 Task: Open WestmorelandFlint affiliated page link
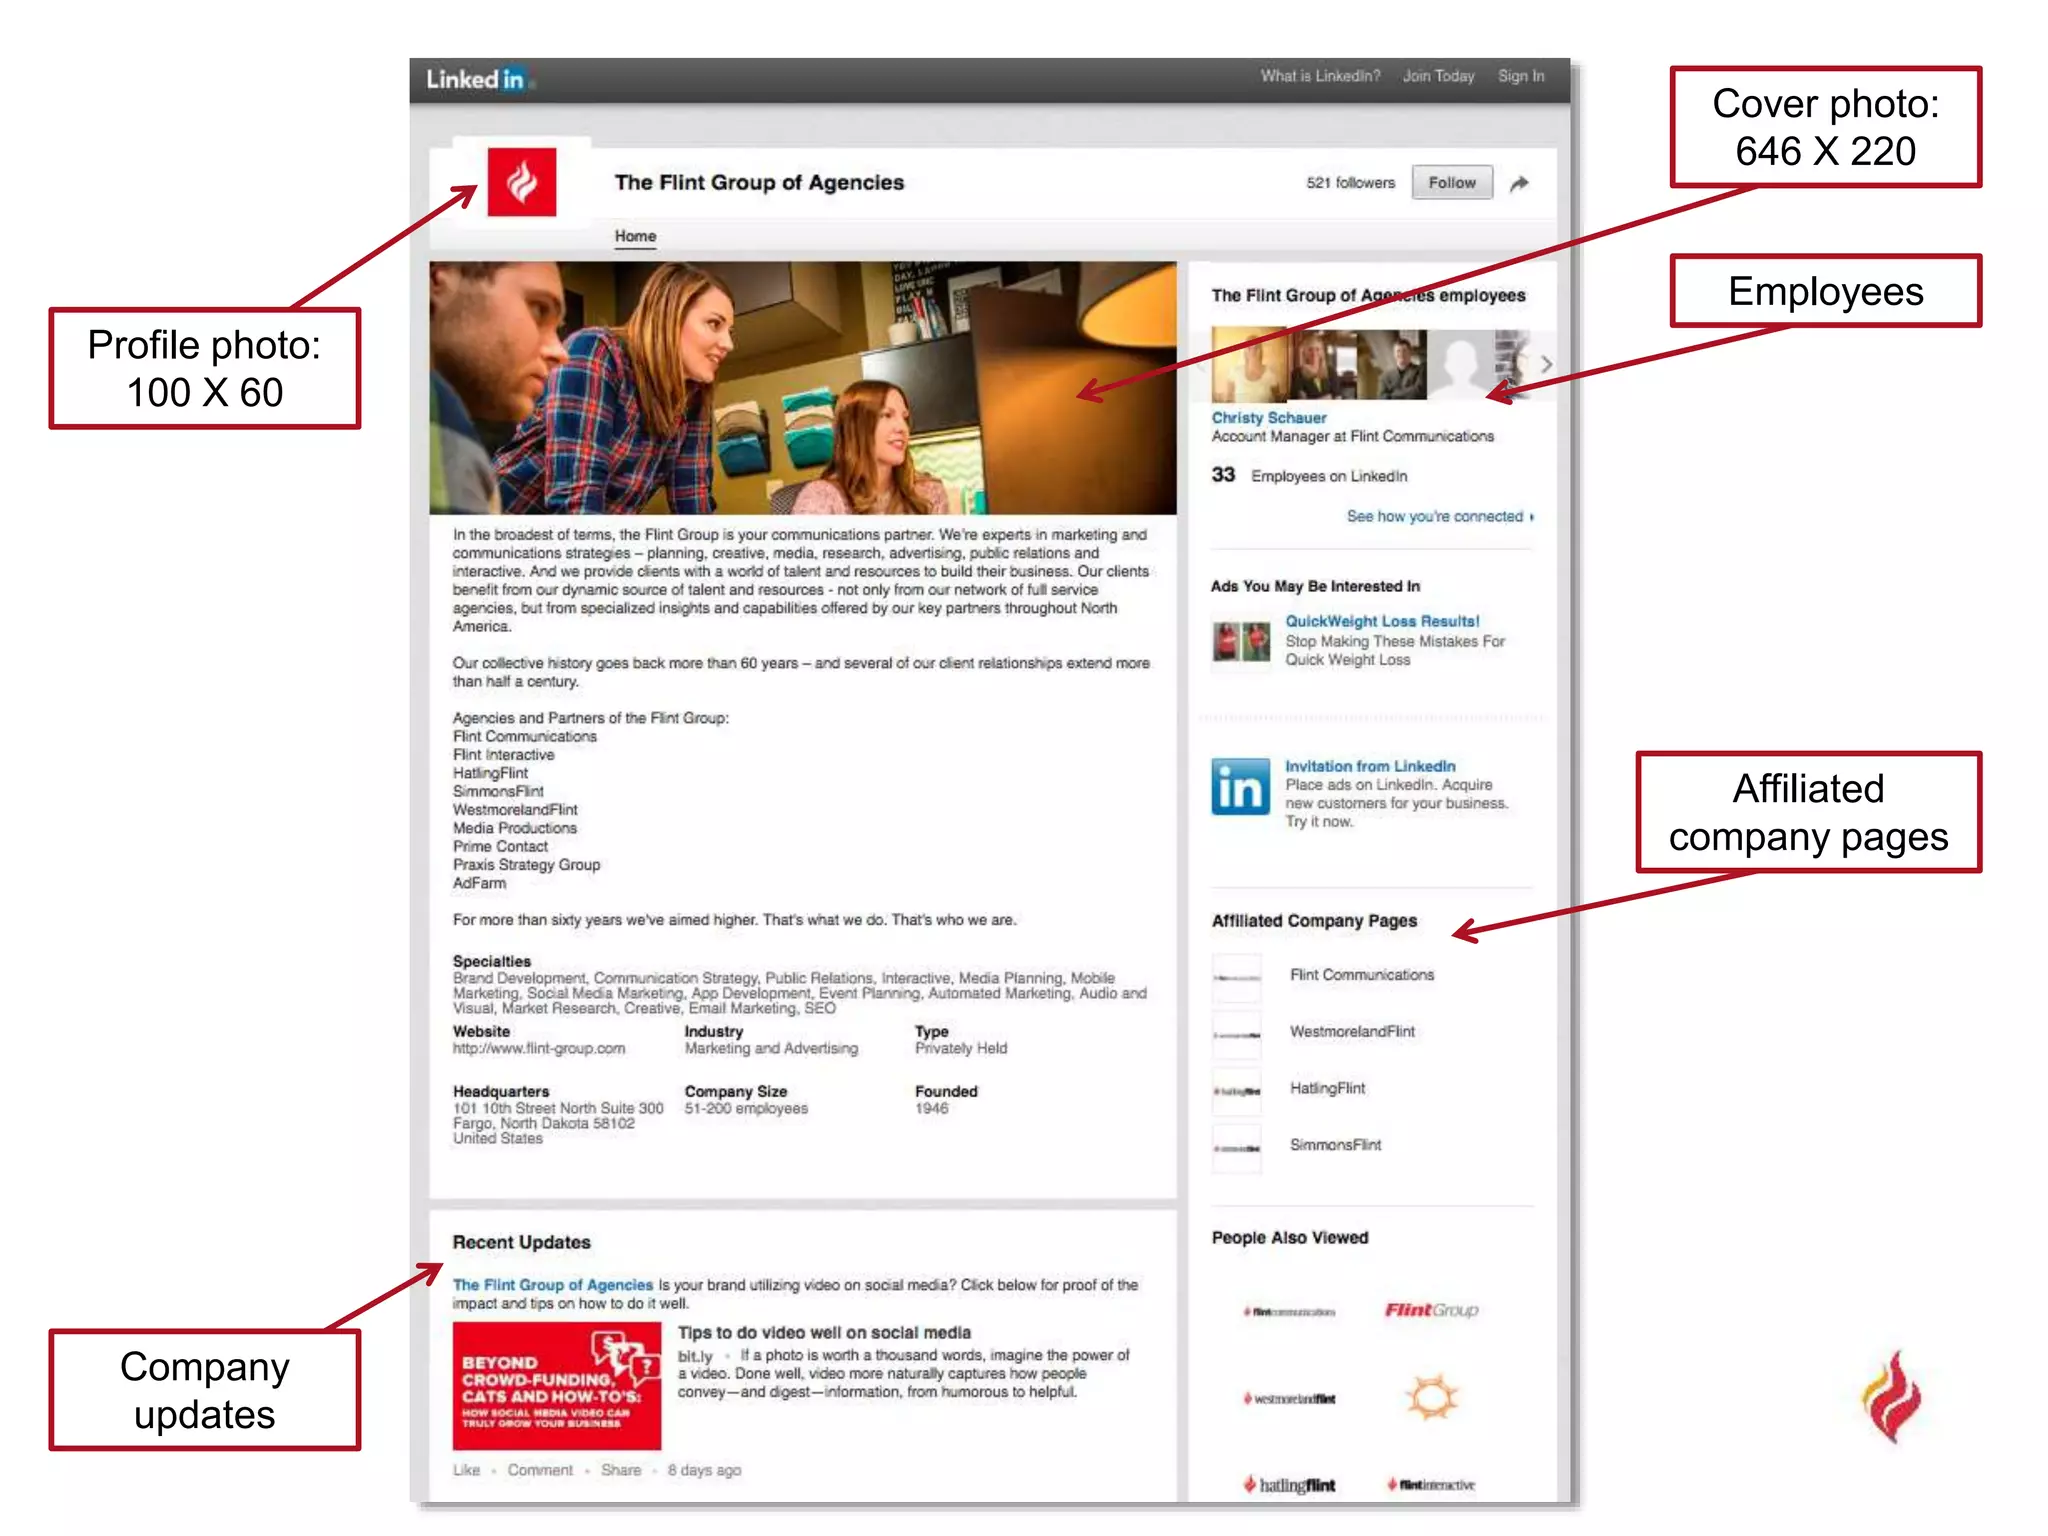point(1352,1032)
